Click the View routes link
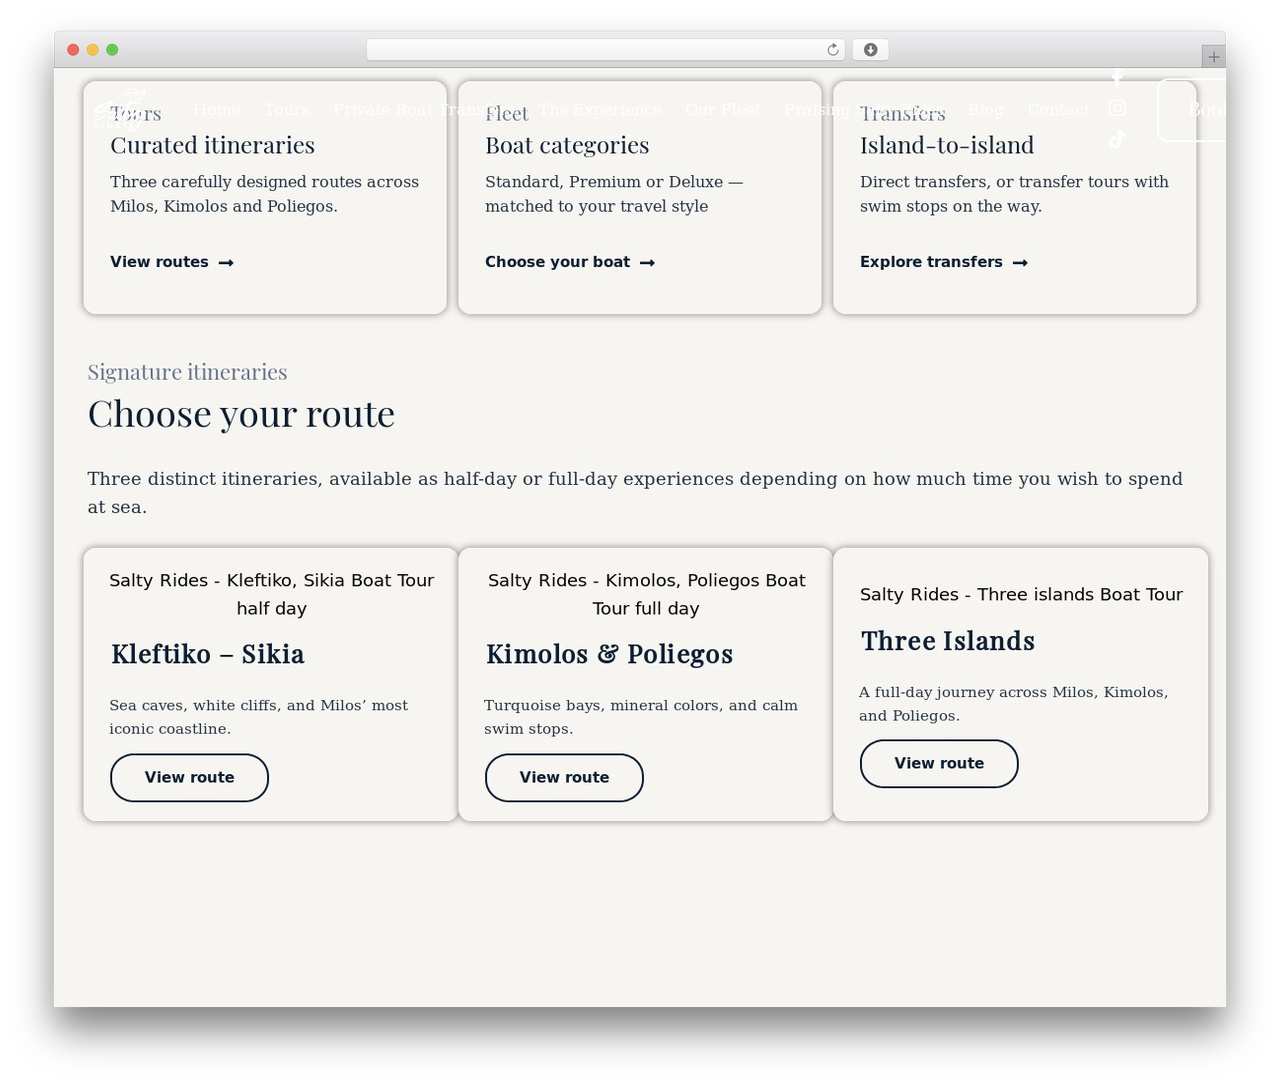The height and width of the screenshot is (1084, 1280). point(172,262)
